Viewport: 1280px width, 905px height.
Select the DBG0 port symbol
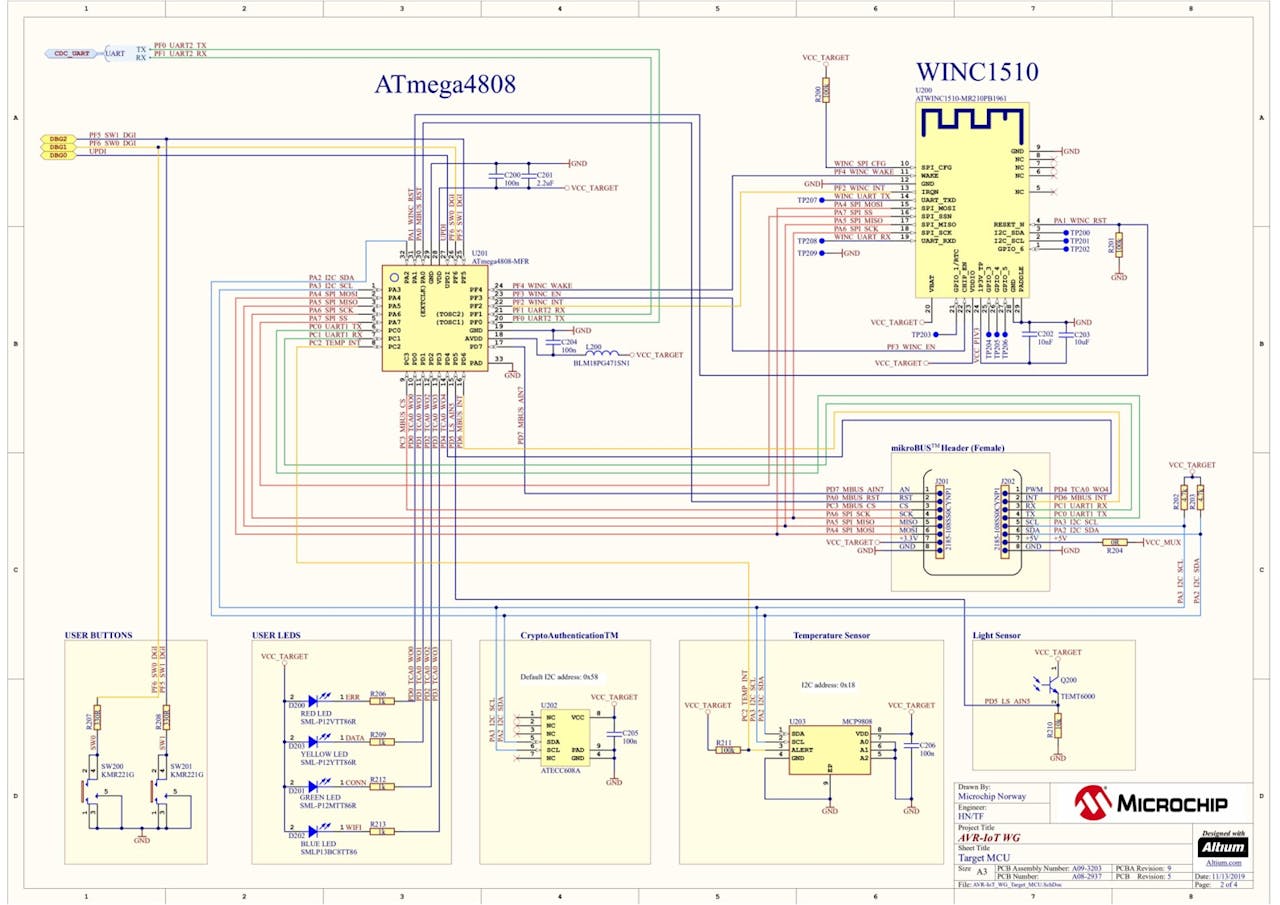56,155
